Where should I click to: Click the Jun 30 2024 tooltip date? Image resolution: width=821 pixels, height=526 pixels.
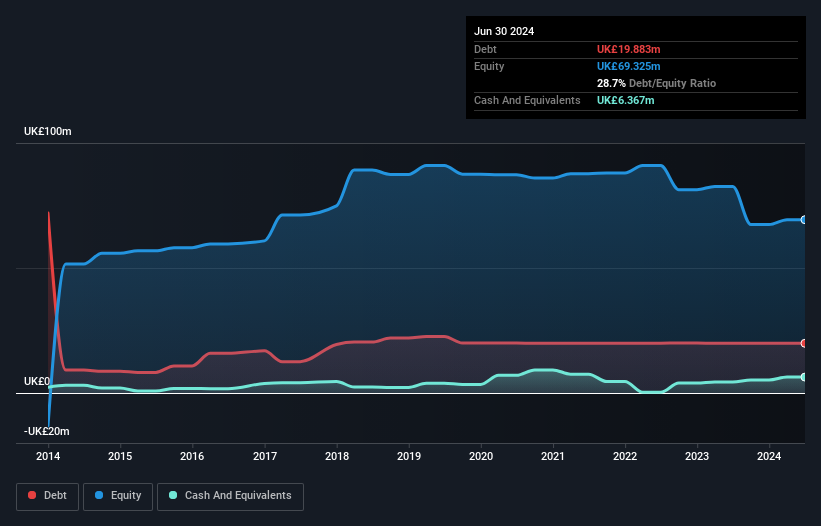click(504, 31)
